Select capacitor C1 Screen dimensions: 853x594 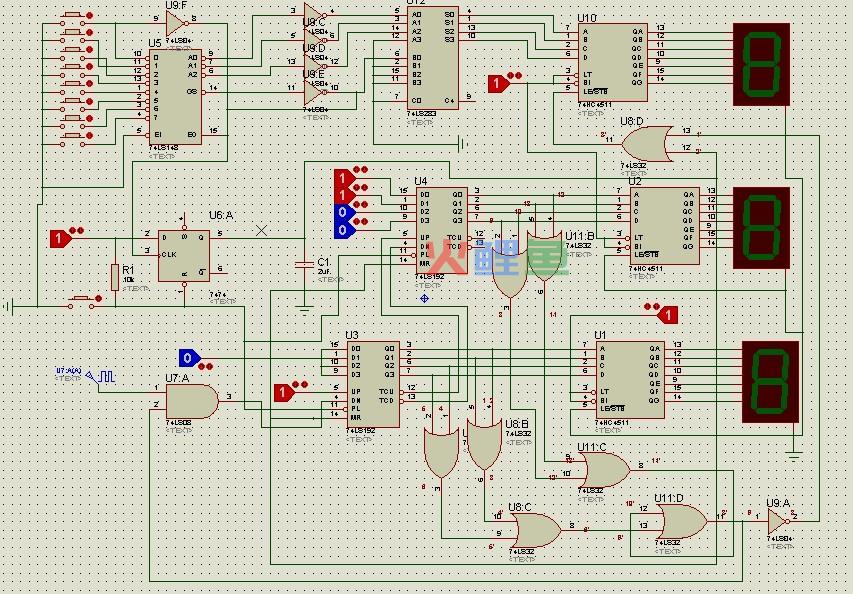[x=304, y=265]
